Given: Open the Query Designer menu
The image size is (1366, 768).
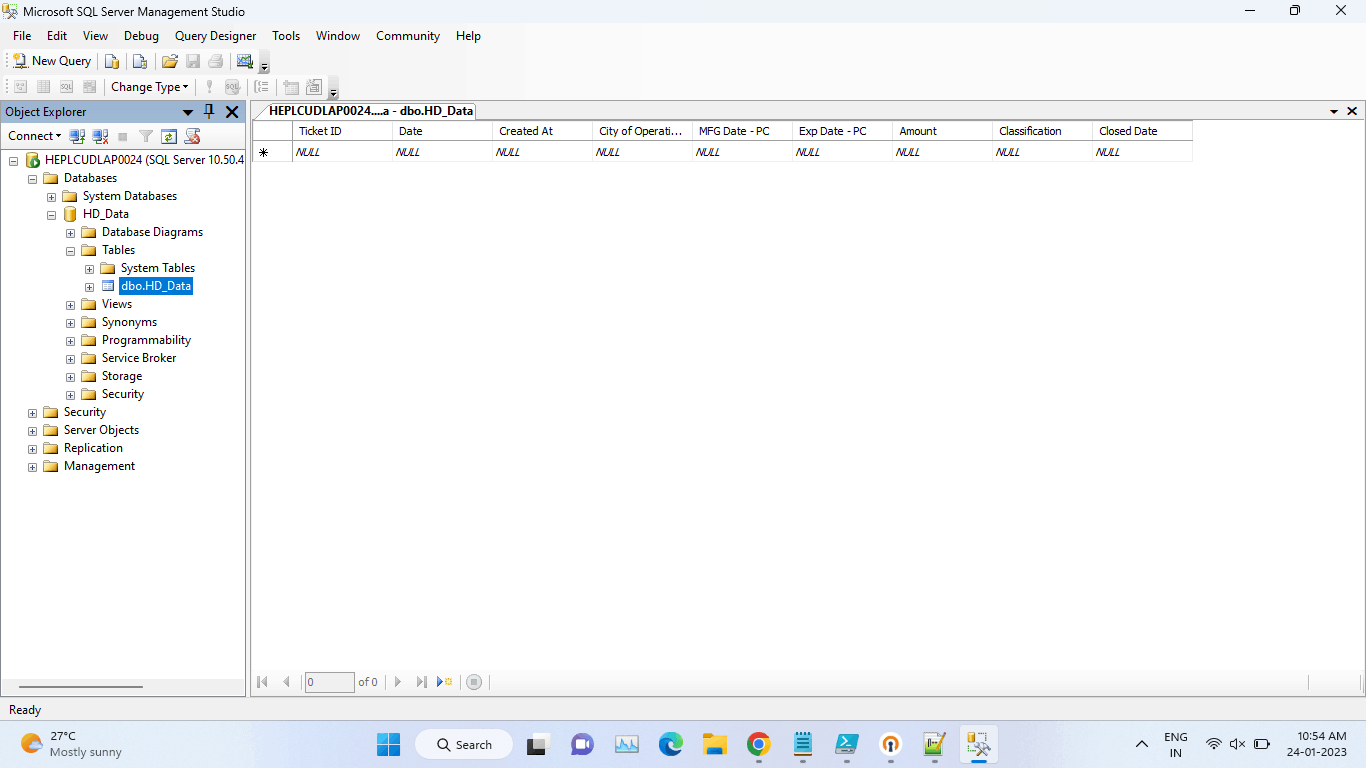Looking at the screenshot, I should coord(215,36).
